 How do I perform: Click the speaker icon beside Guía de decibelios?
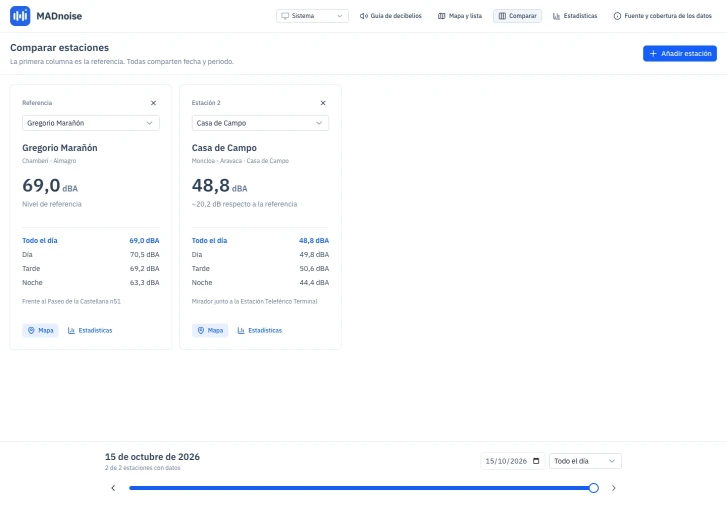click(x=364, y=16)
